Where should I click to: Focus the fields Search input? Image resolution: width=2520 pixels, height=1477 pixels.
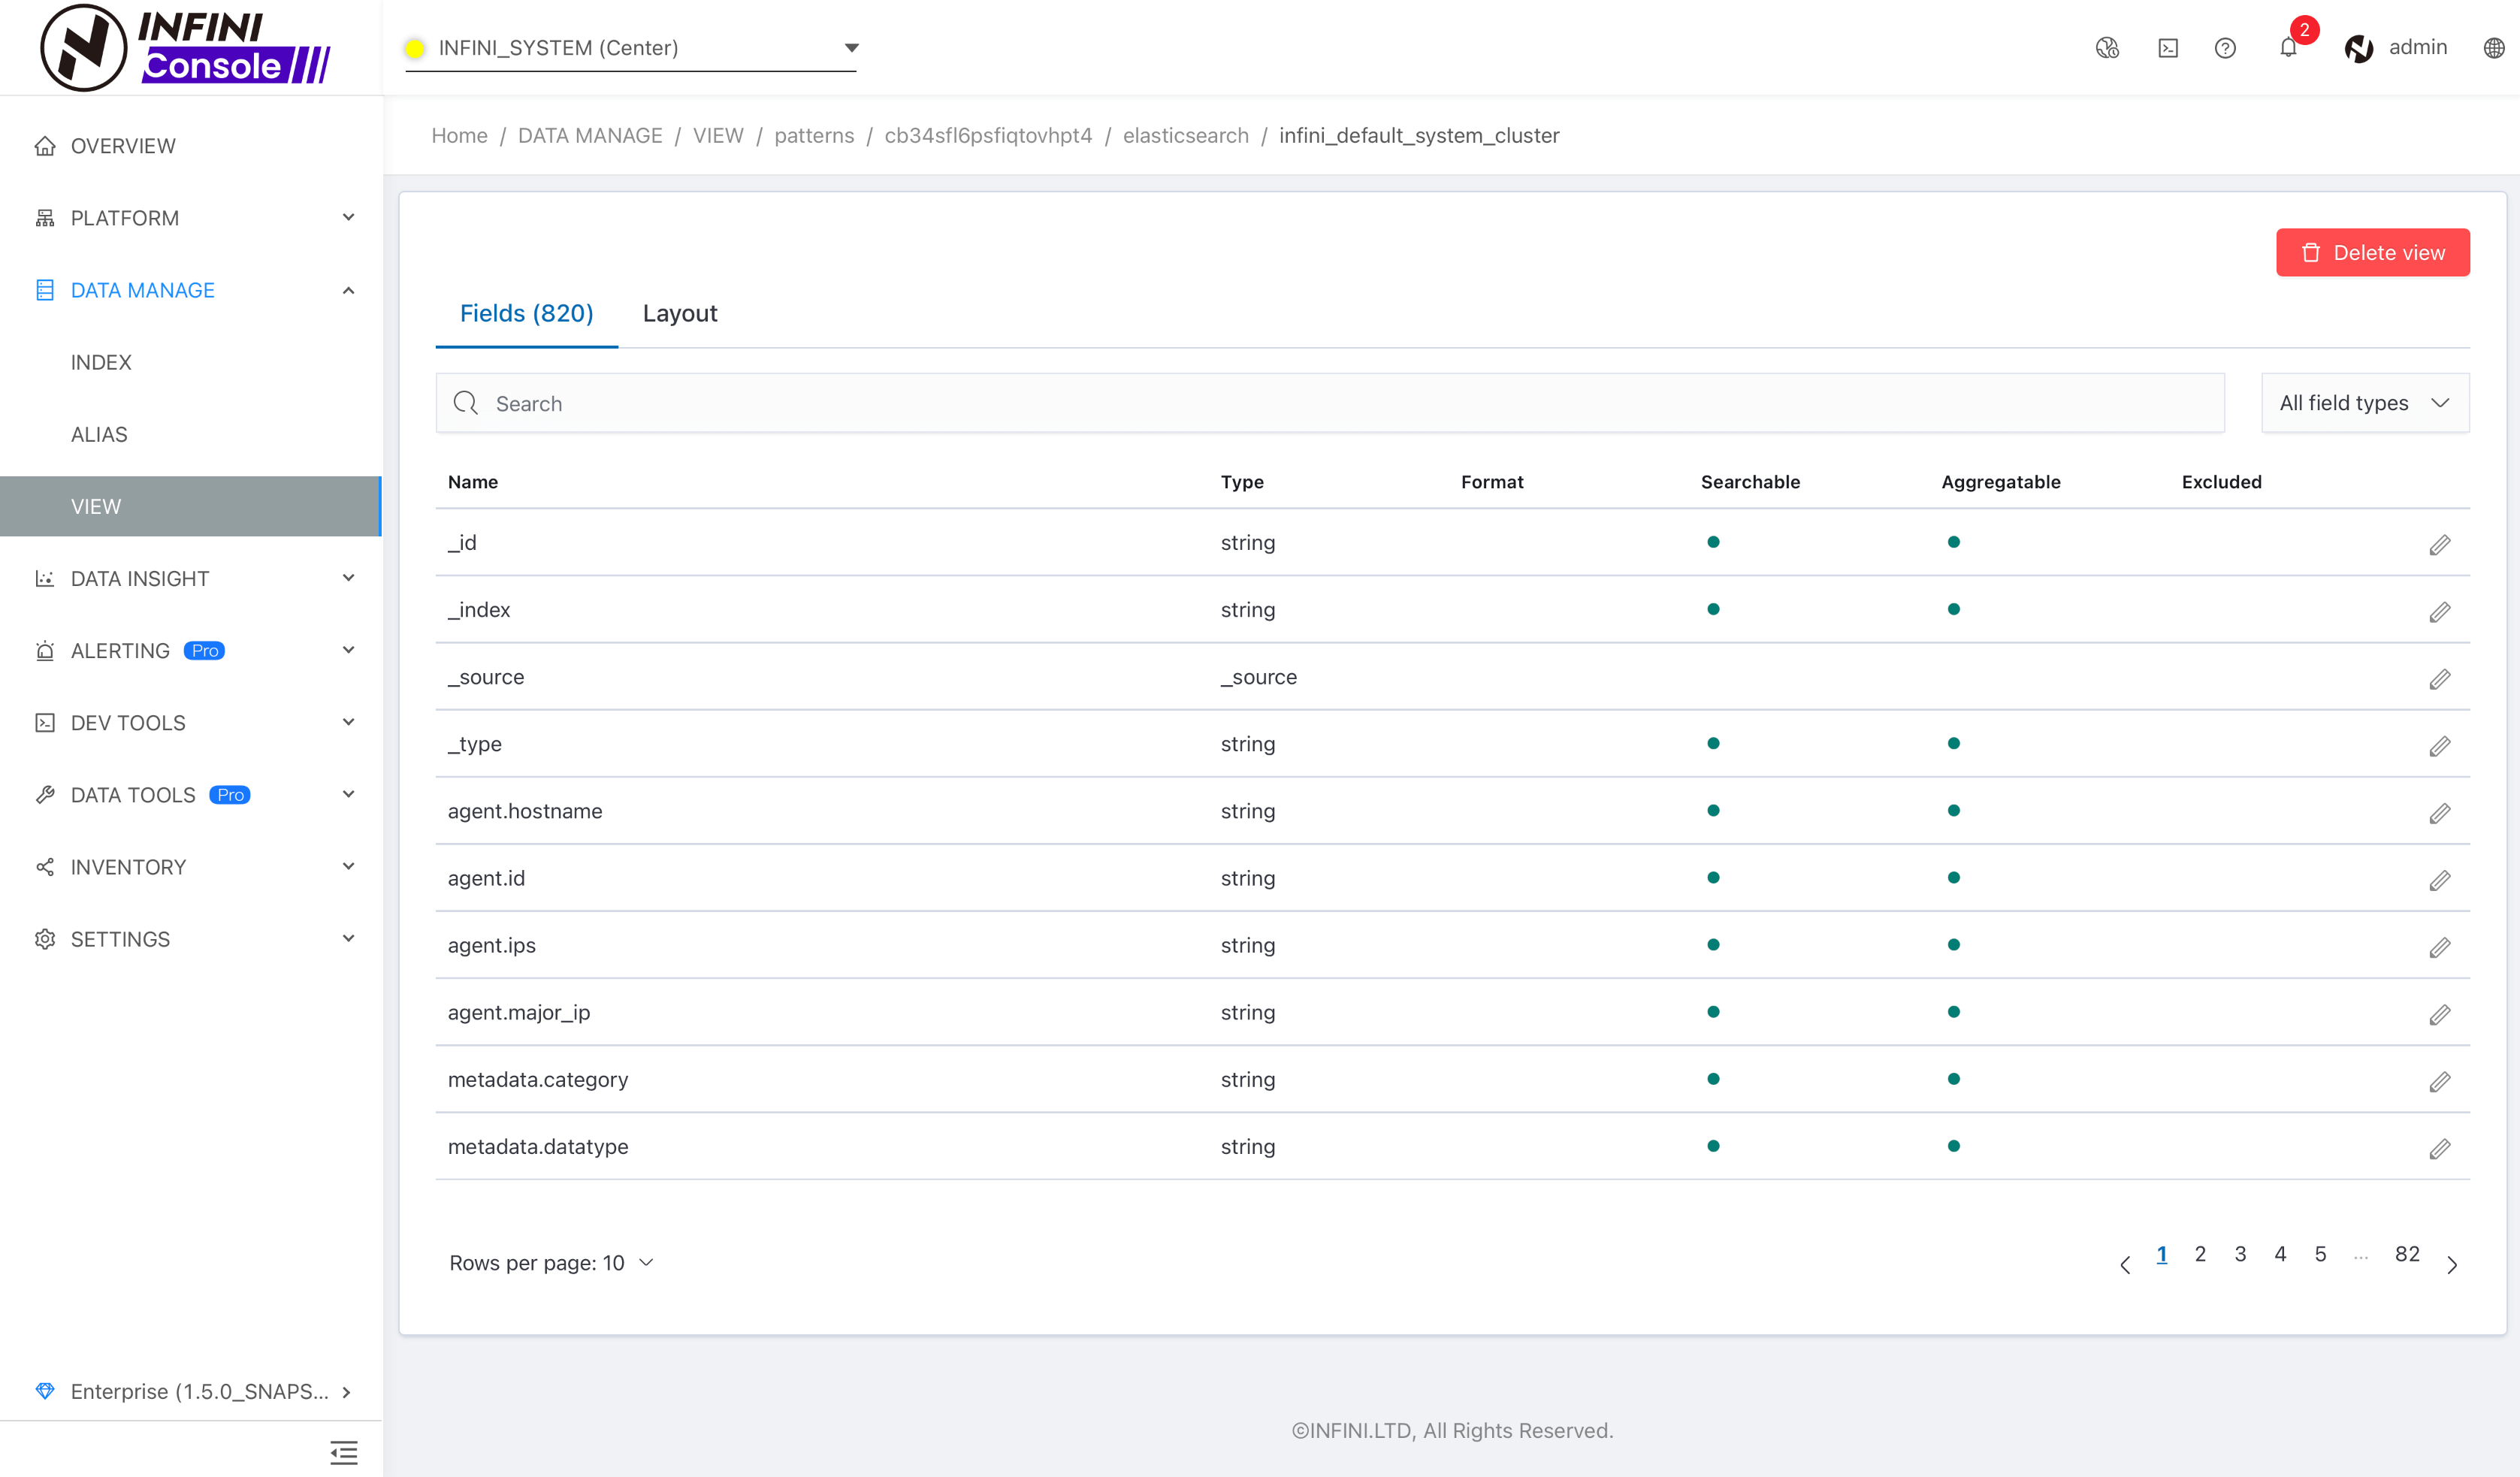[1330, 403]
